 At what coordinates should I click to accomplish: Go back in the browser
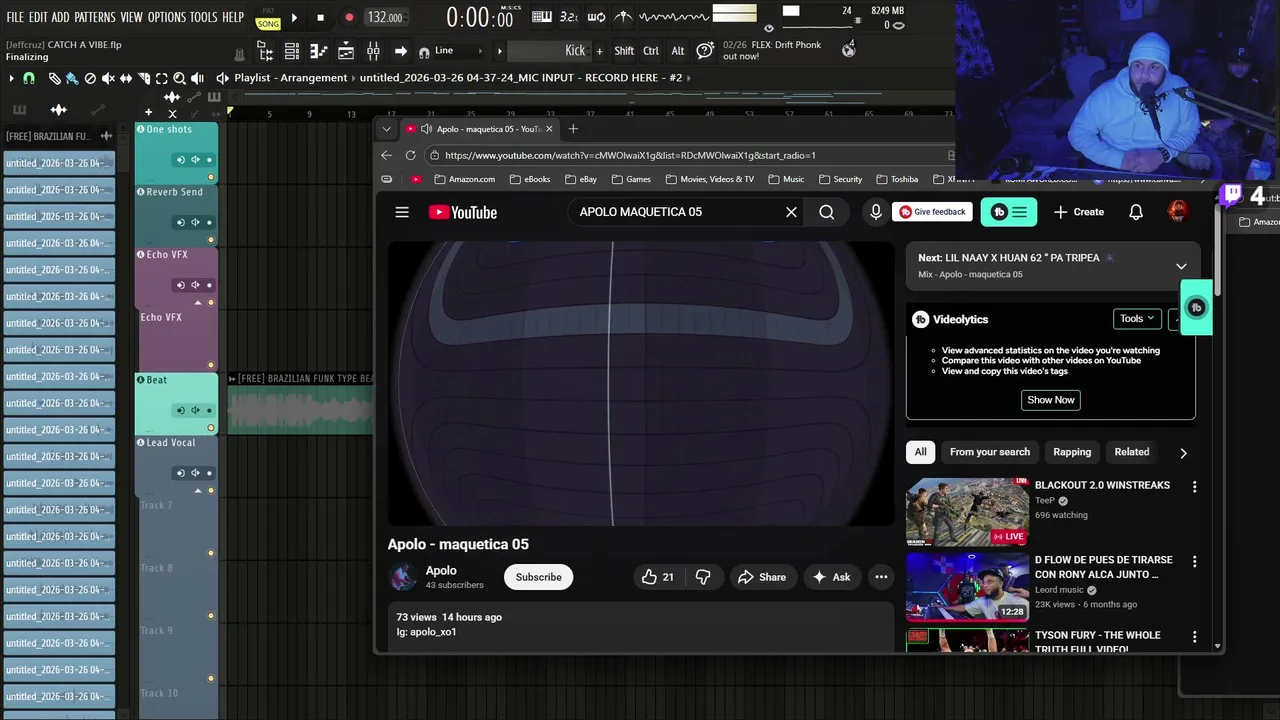pos(387,155)
